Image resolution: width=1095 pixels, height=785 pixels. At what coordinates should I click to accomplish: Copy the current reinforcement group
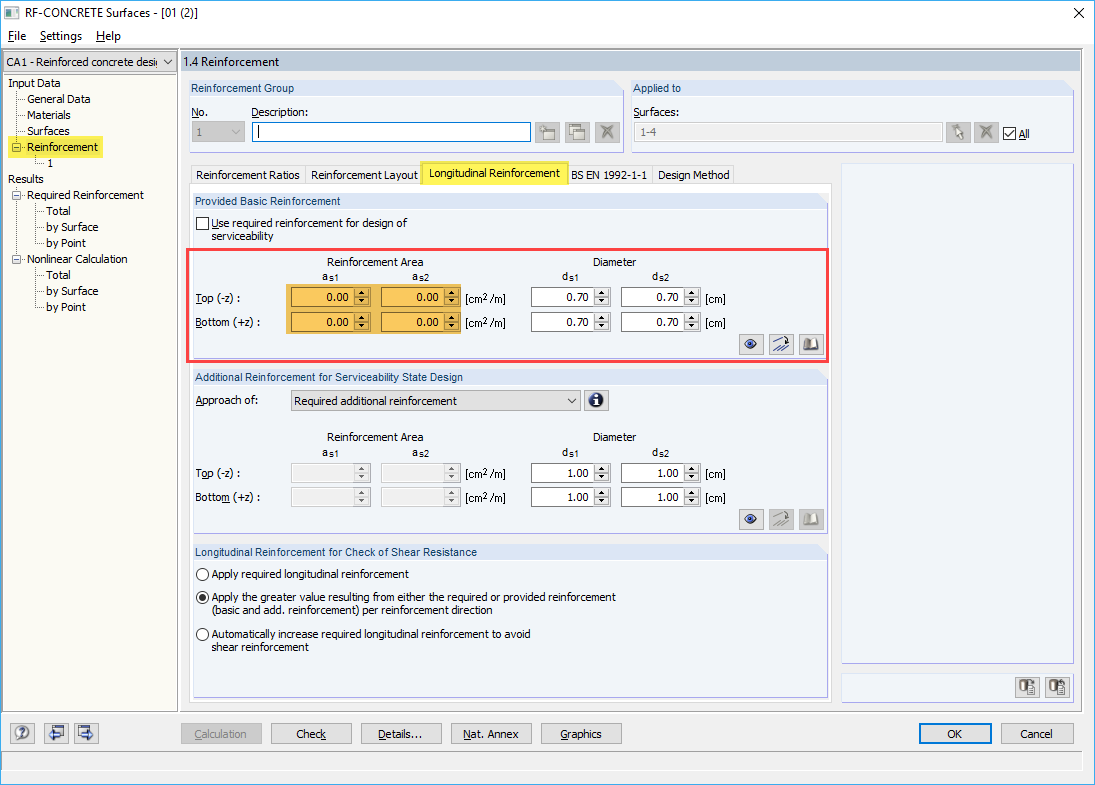[577, 131]
